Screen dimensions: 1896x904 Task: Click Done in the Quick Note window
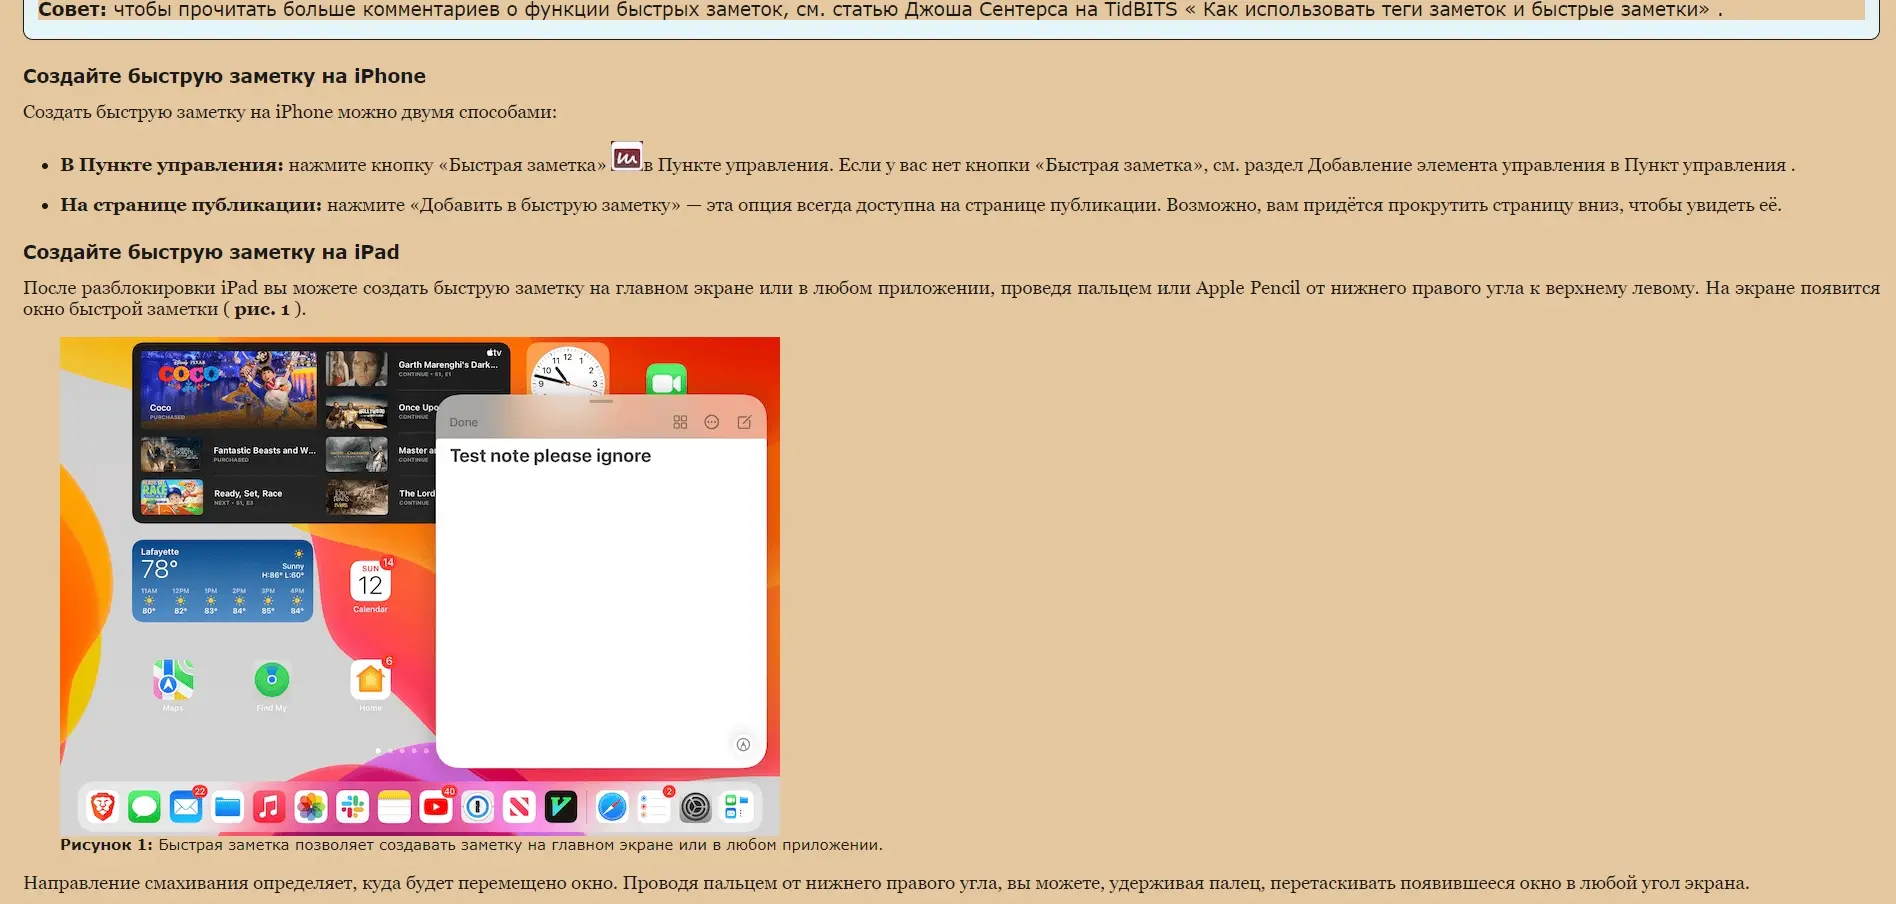[464, 422]
